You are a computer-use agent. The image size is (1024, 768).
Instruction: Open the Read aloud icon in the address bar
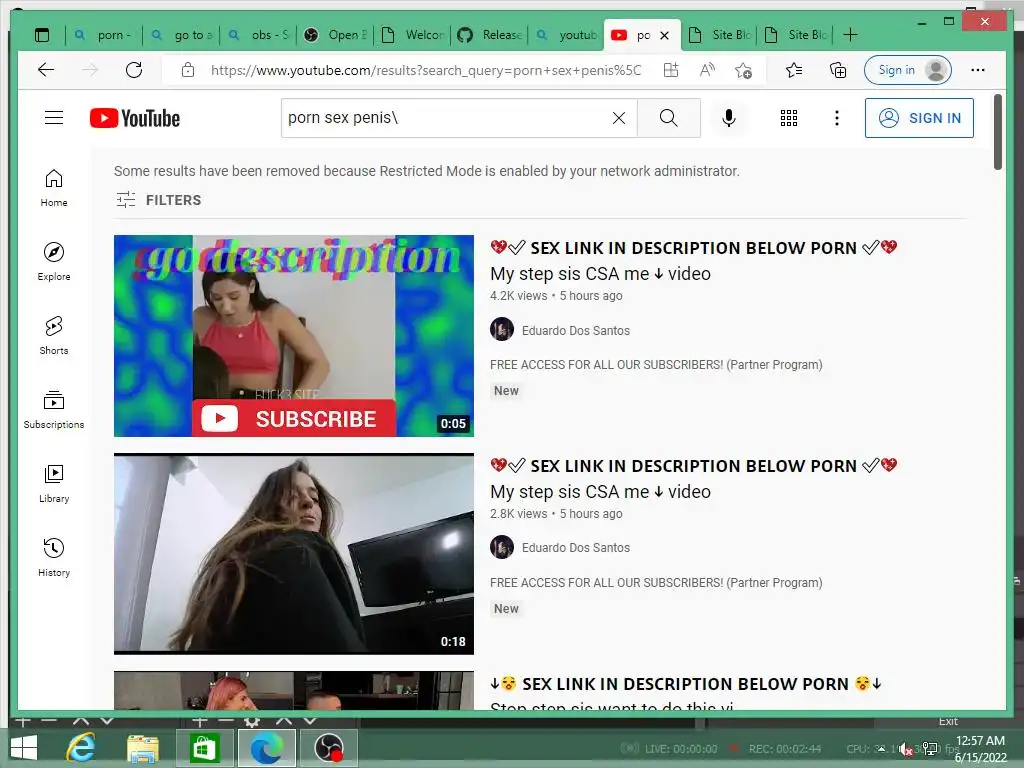tap(707, 70)
